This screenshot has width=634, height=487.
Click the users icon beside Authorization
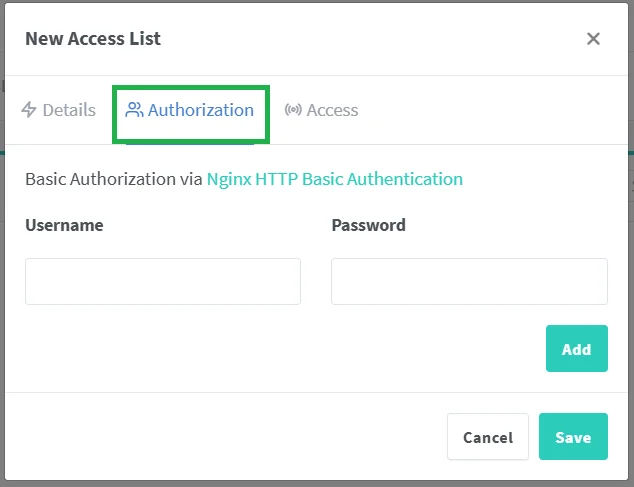(134, 110)
